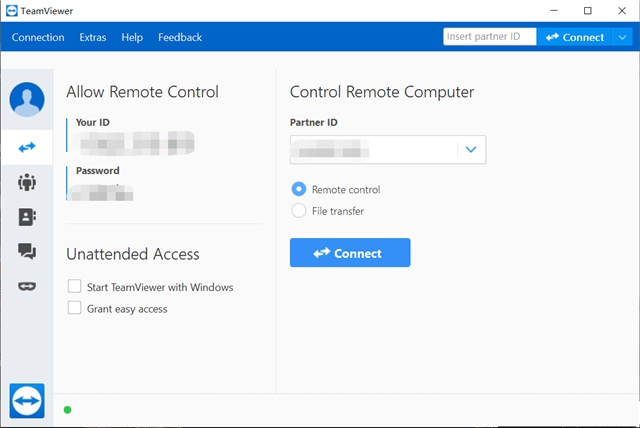Screen dimensions: 640x428
Task: Click the Allow Remote Control heading
Action: tap(142, 92)
